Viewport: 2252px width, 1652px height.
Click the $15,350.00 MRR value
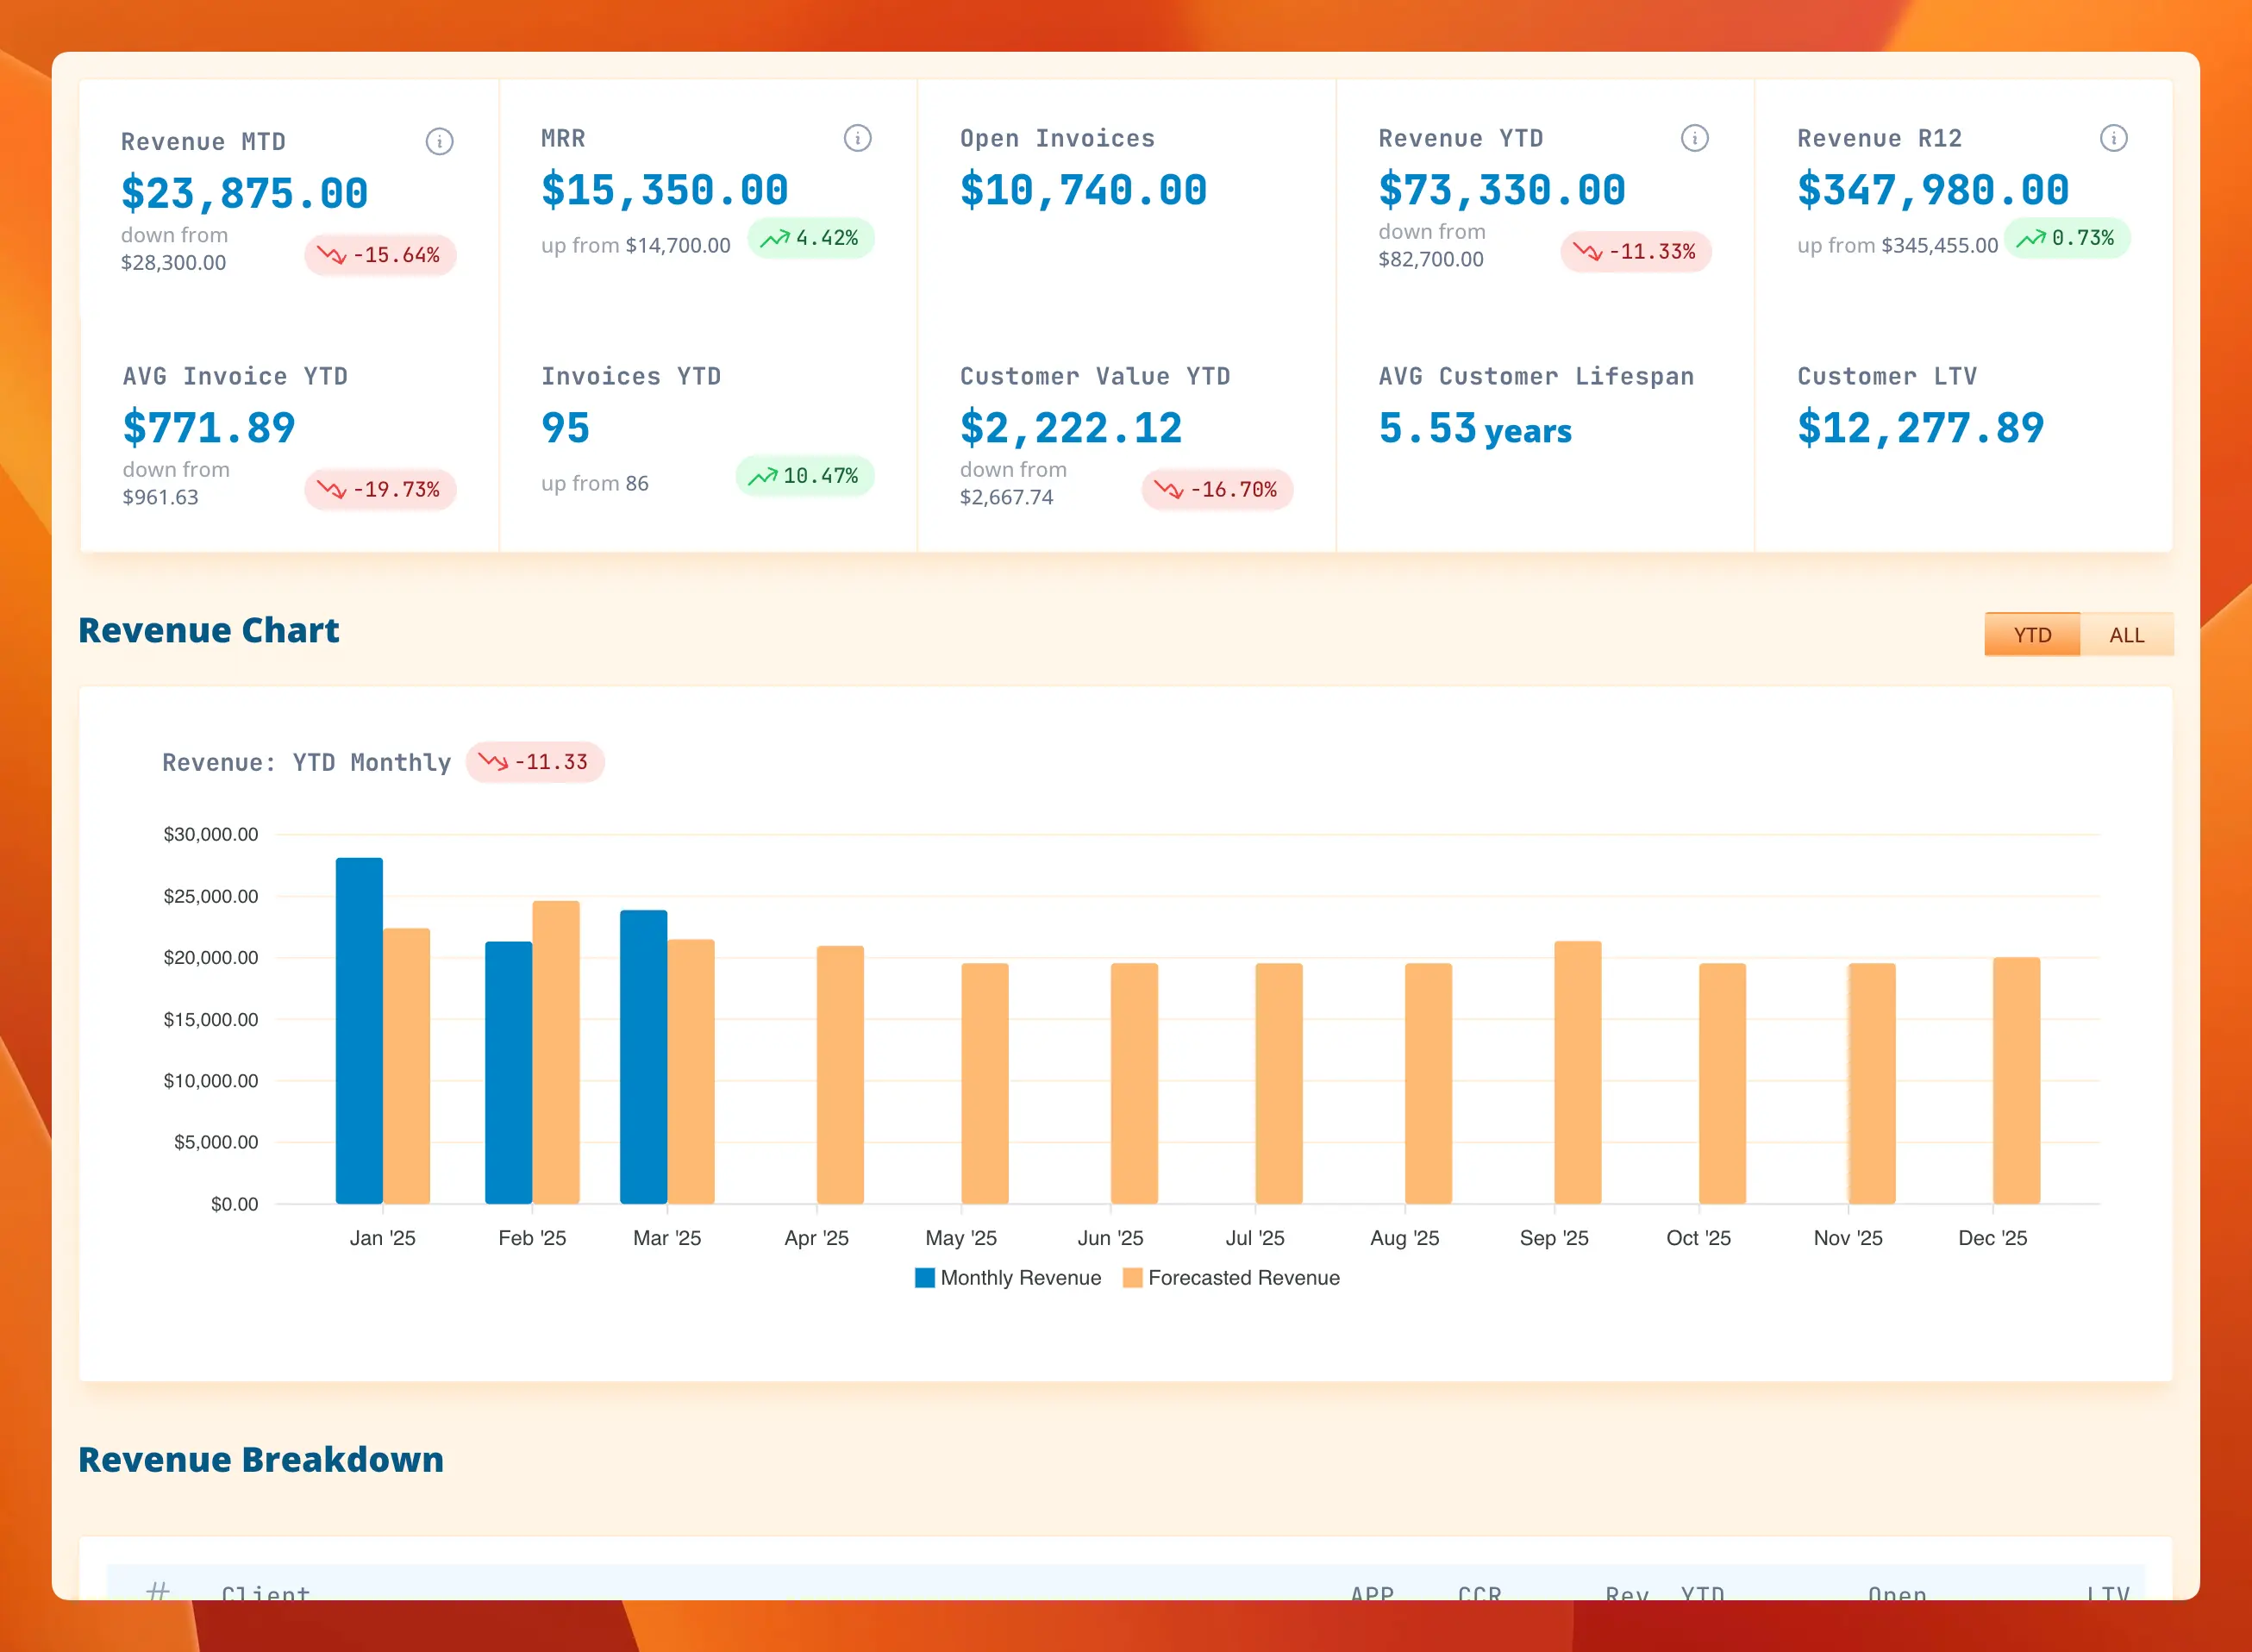point(664,190)
